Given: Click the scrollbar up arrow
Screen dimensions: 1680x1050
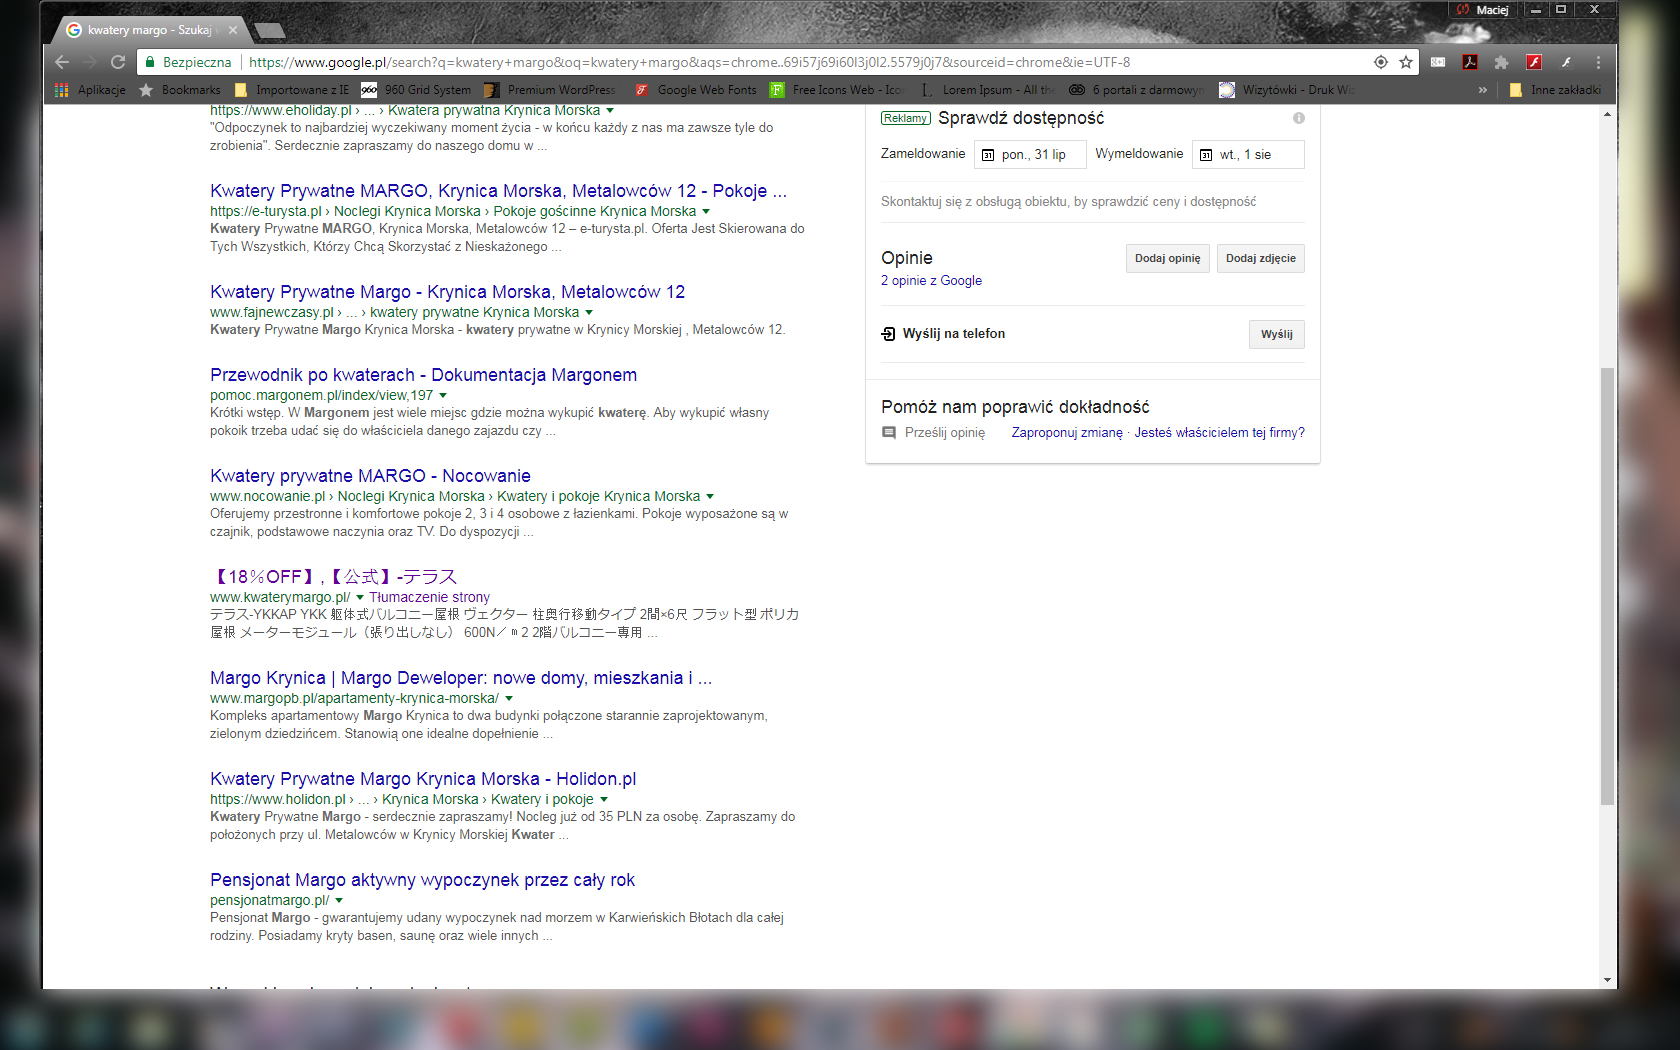Looking at the screenshot, I should point(1607,114).
